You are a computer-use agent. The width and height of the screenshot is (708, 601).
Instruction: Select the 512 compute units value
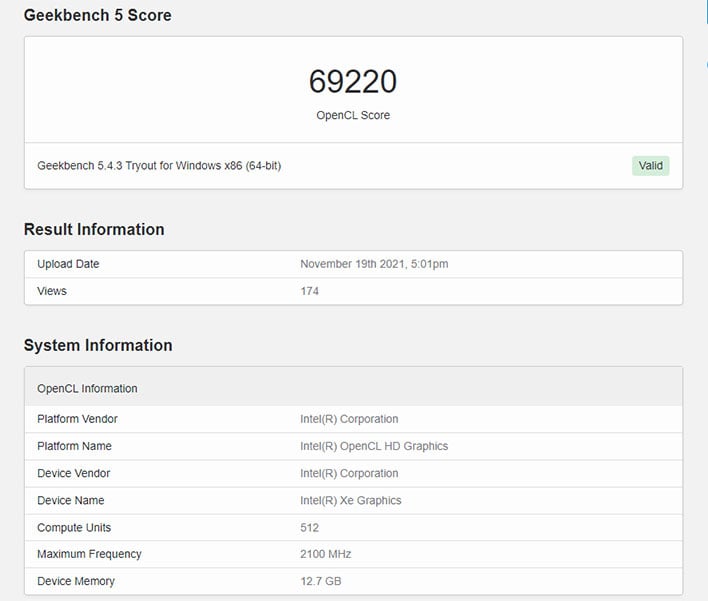pos(309,527)
